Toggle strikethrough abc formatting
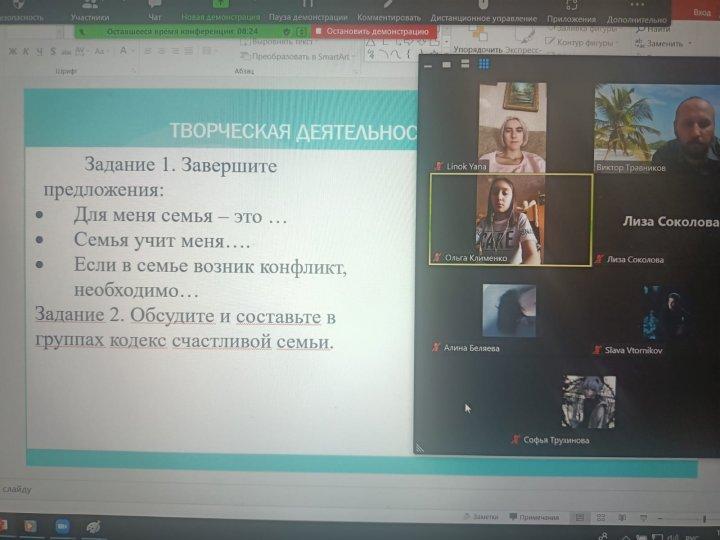The image size is (720, 540). [66, 51]
